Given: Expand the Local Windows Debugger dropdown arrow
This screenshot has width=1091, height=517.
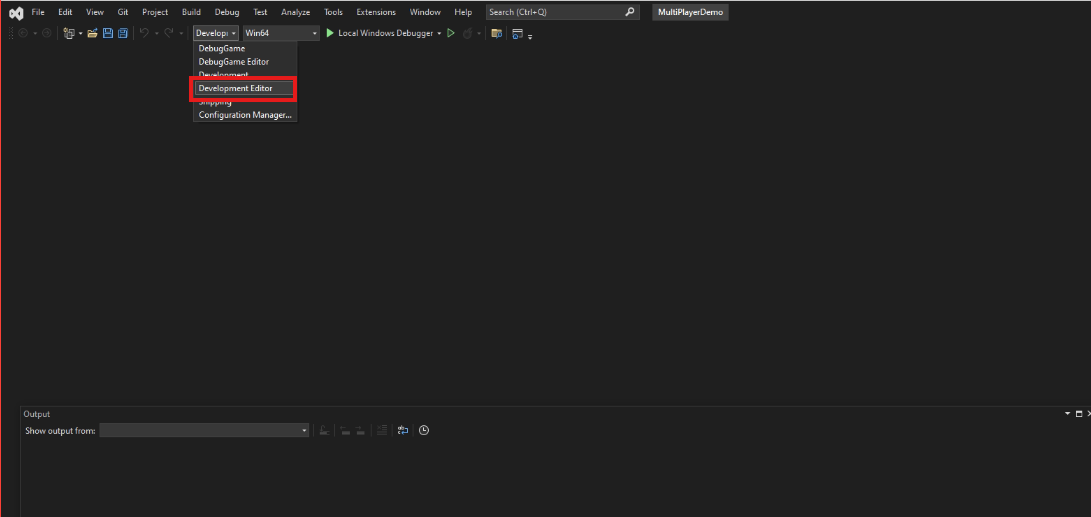Looking at the screenshot, I should (439, 33).
